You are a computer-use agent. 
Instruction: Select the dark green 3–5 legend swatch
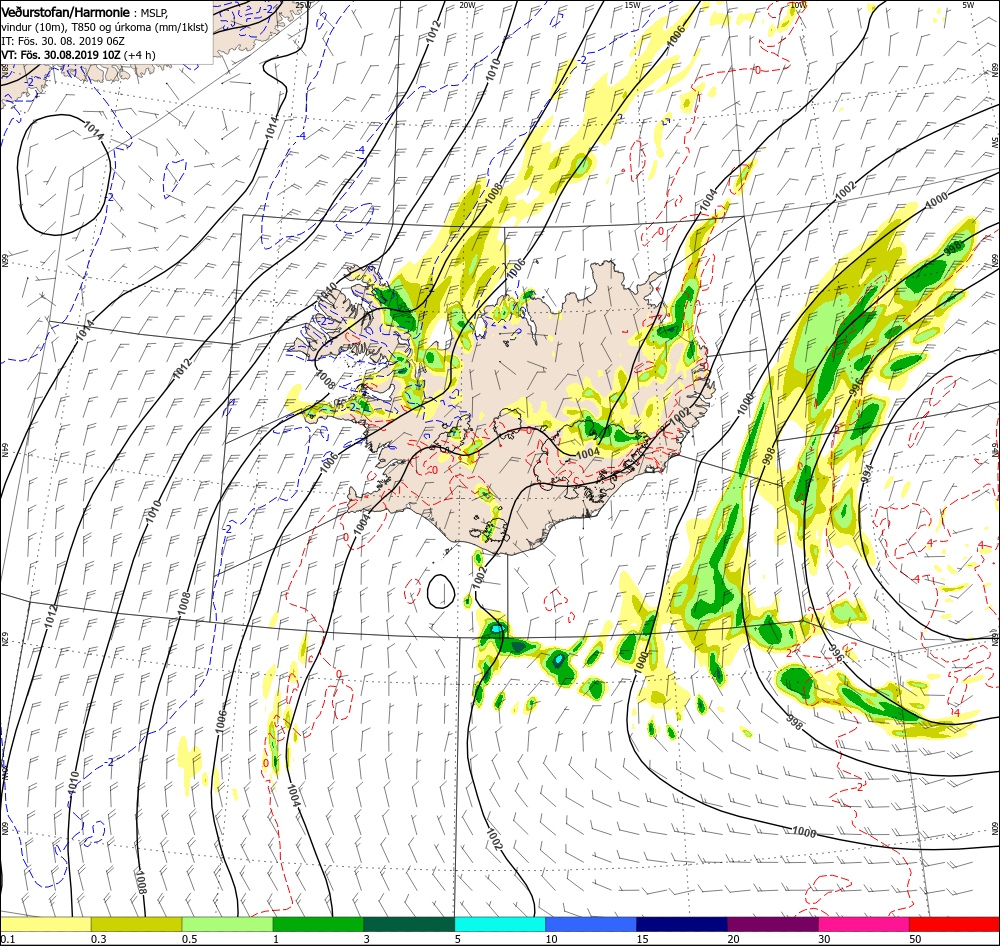(409, 924)
